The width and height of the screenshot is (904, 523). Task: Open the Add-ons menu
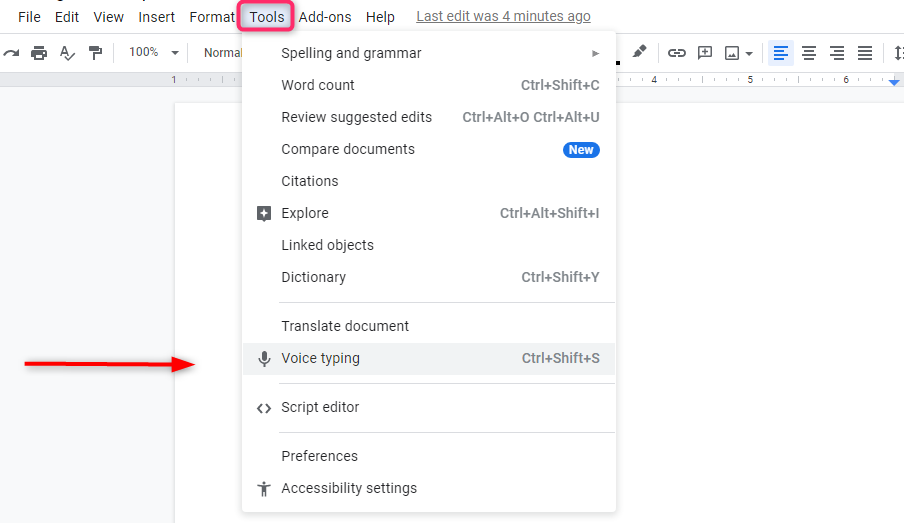pyautogui.click(x=325, y=17)
